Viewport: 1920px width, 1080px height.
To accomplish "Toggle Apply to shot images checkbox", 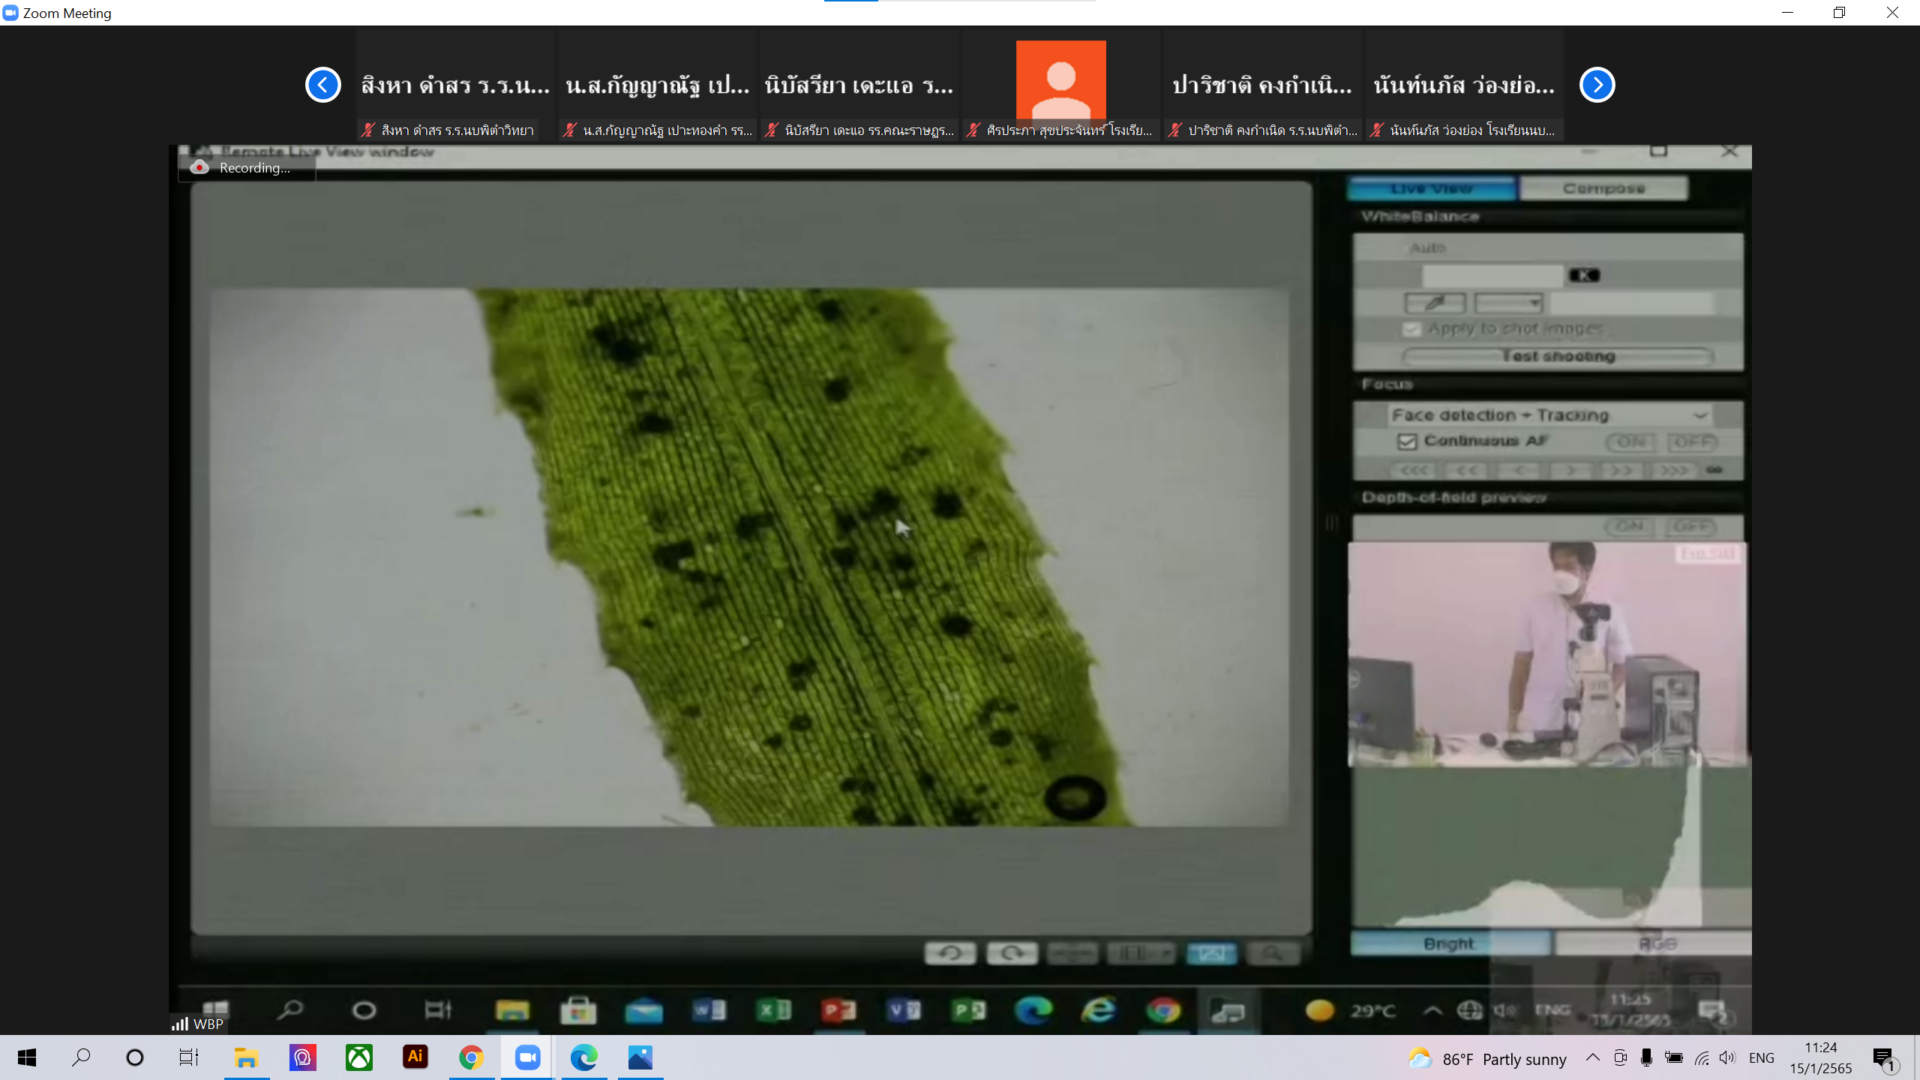I will (1411, 329).
